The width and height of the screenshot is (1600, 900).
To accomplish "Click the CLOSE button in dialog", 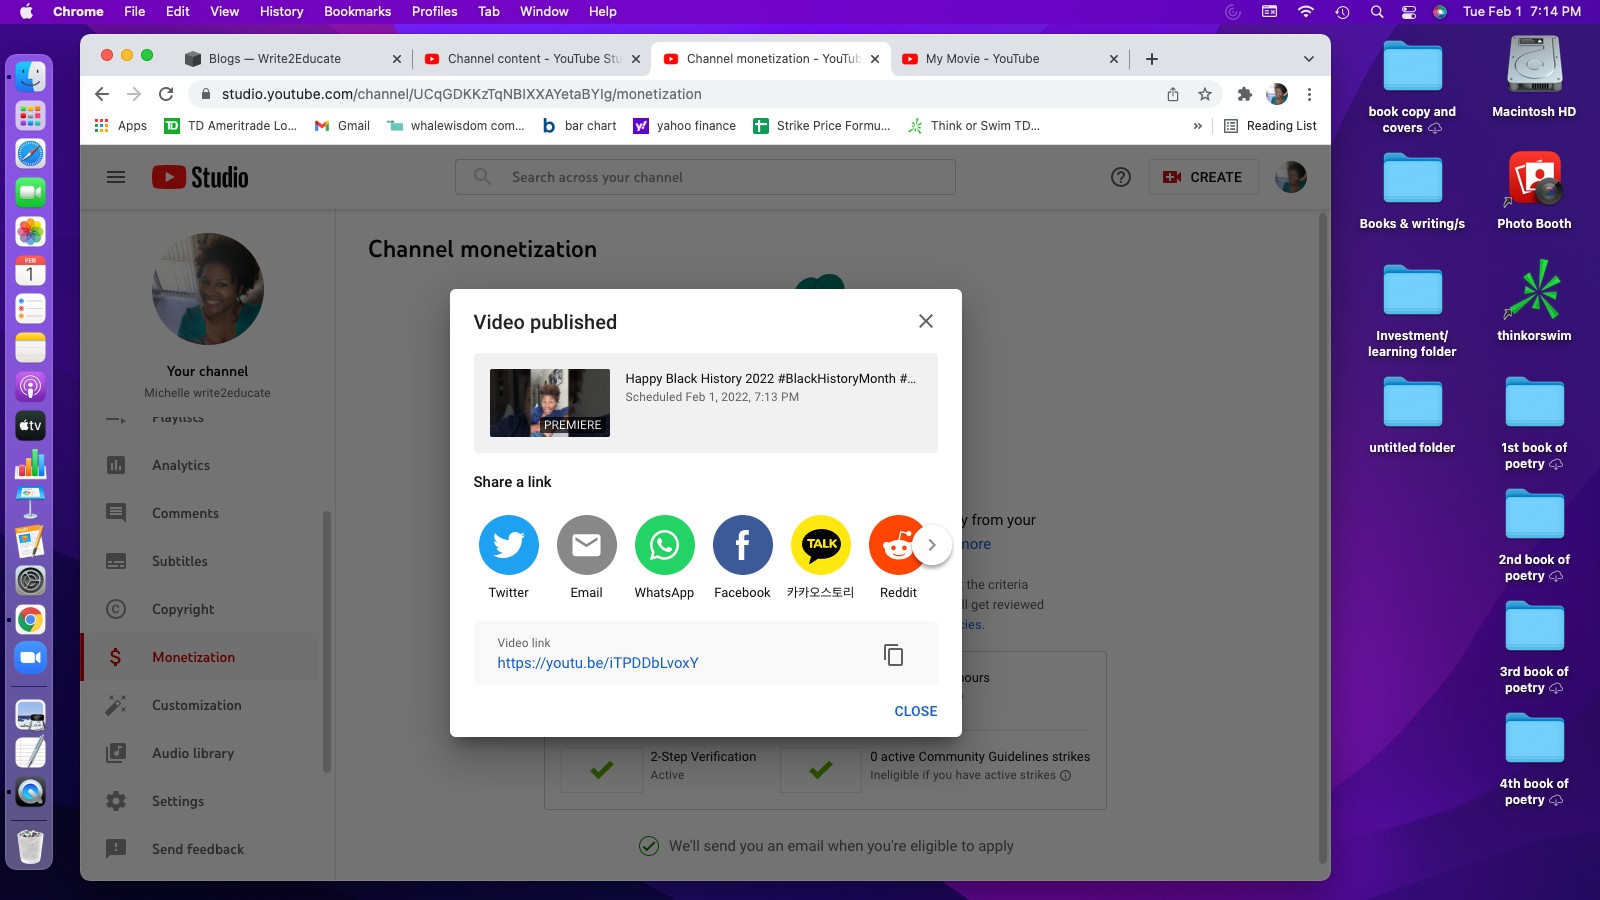I will pos(915,711).
